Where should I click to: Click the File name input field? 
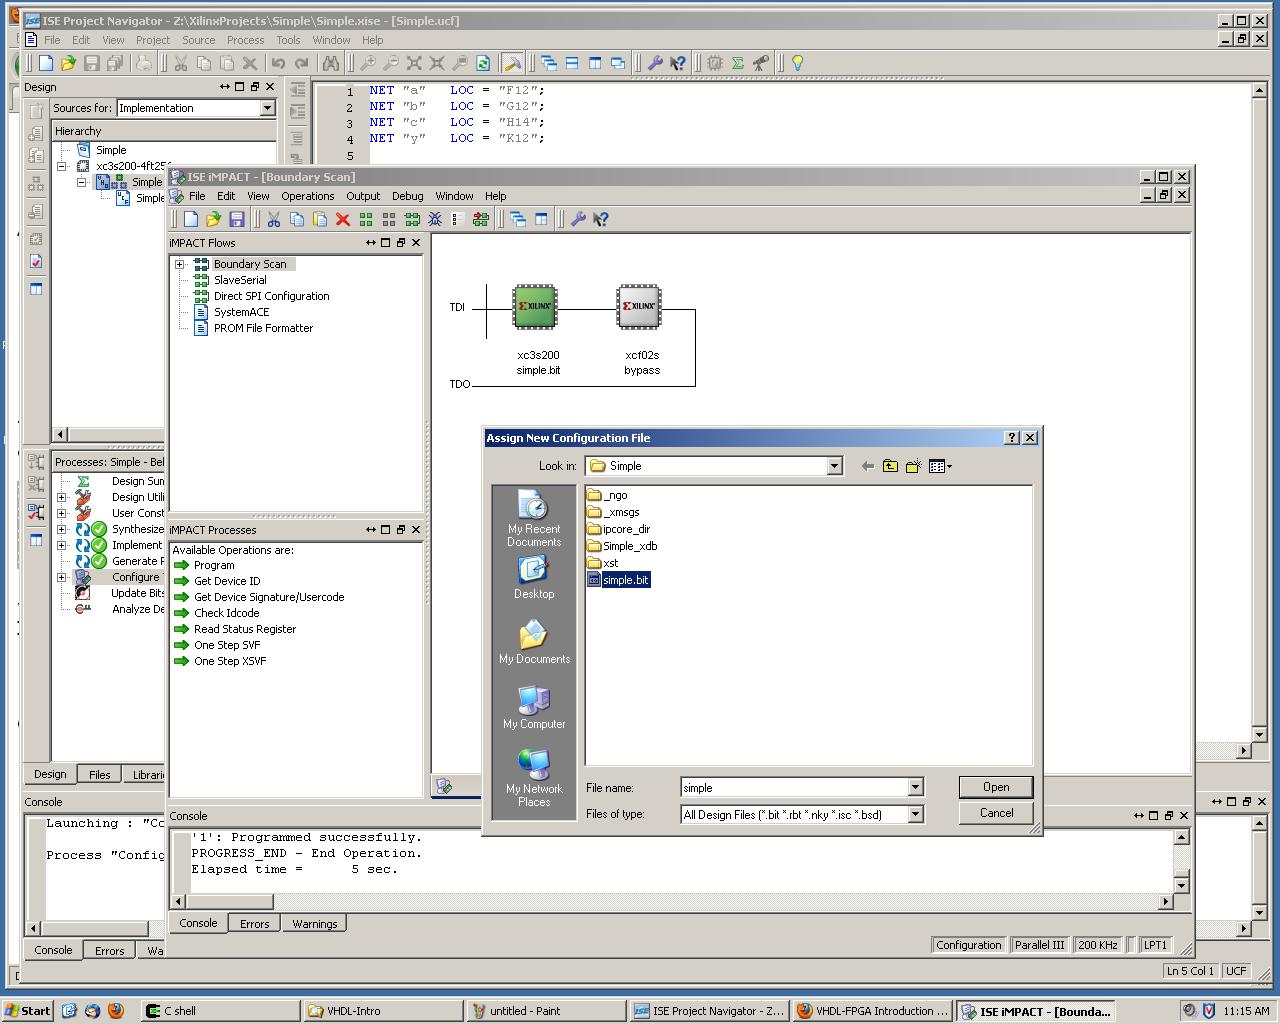pos(794,788)
